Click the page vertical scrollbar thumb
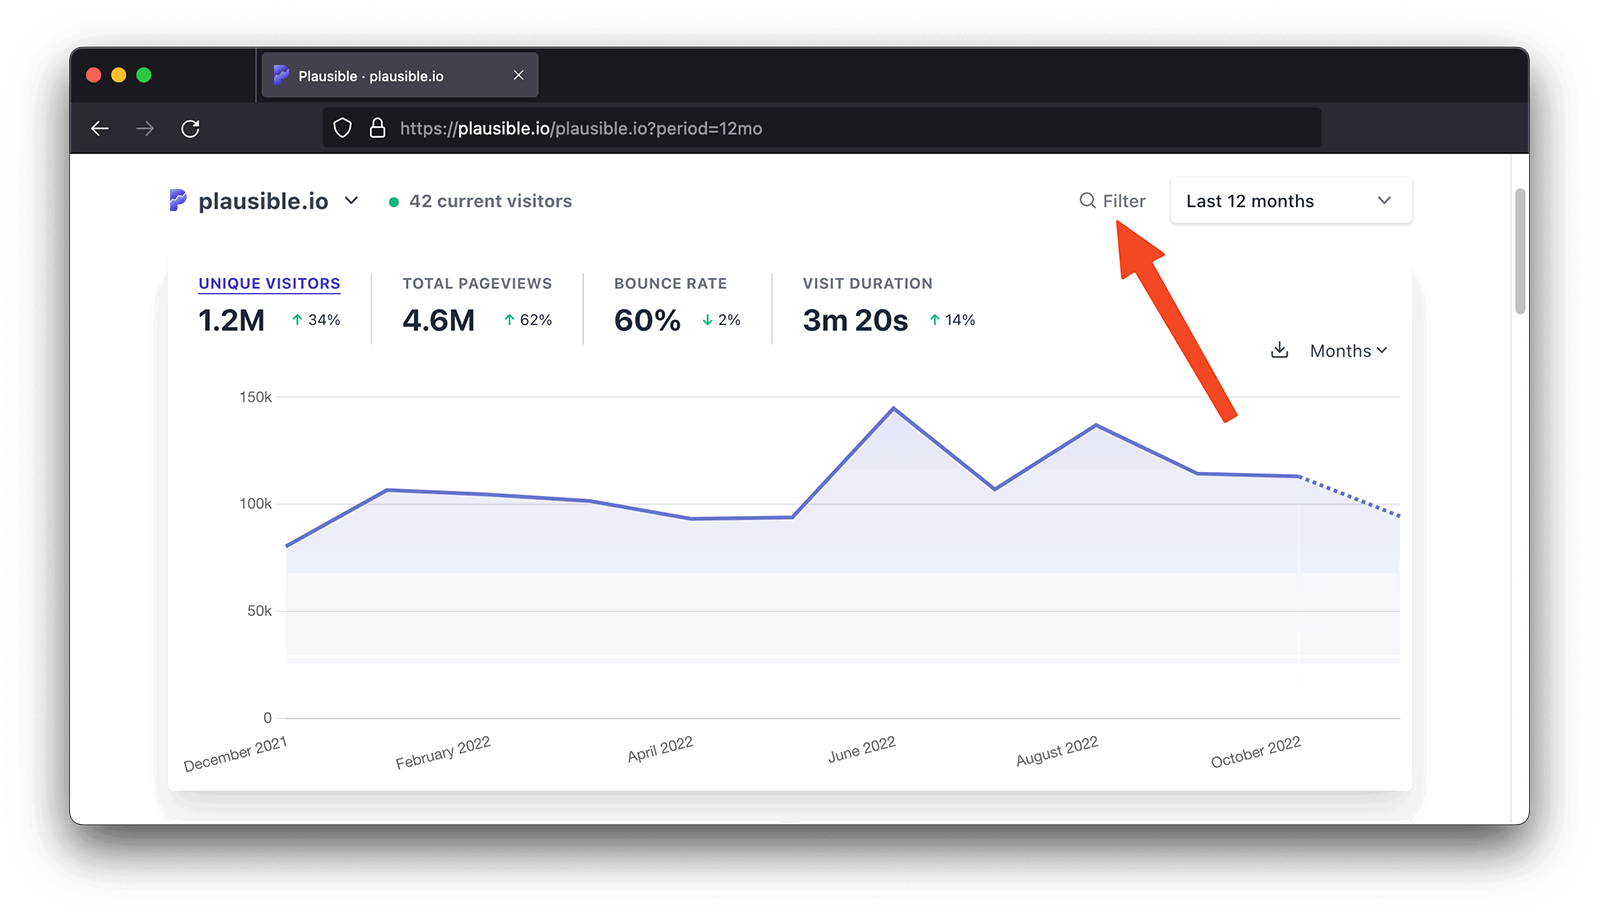 coord(1520,250)
